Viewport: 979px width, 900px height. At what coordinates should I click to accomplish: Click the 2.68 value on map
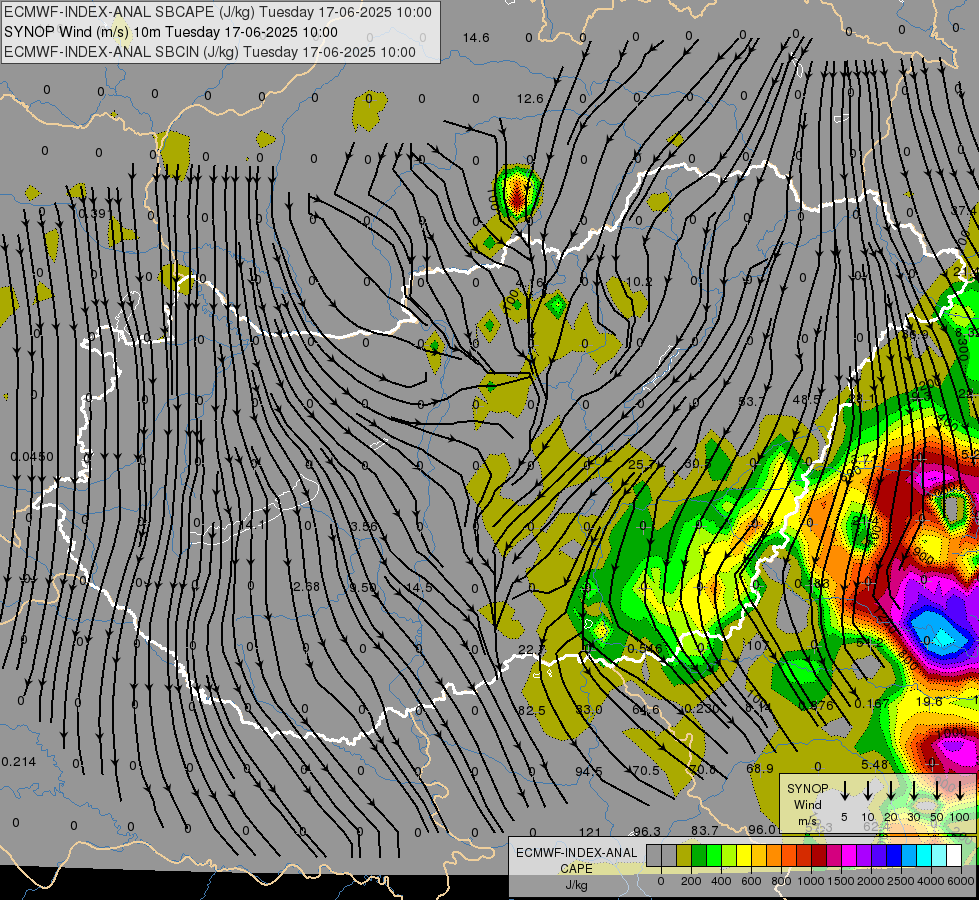[307, 586]
